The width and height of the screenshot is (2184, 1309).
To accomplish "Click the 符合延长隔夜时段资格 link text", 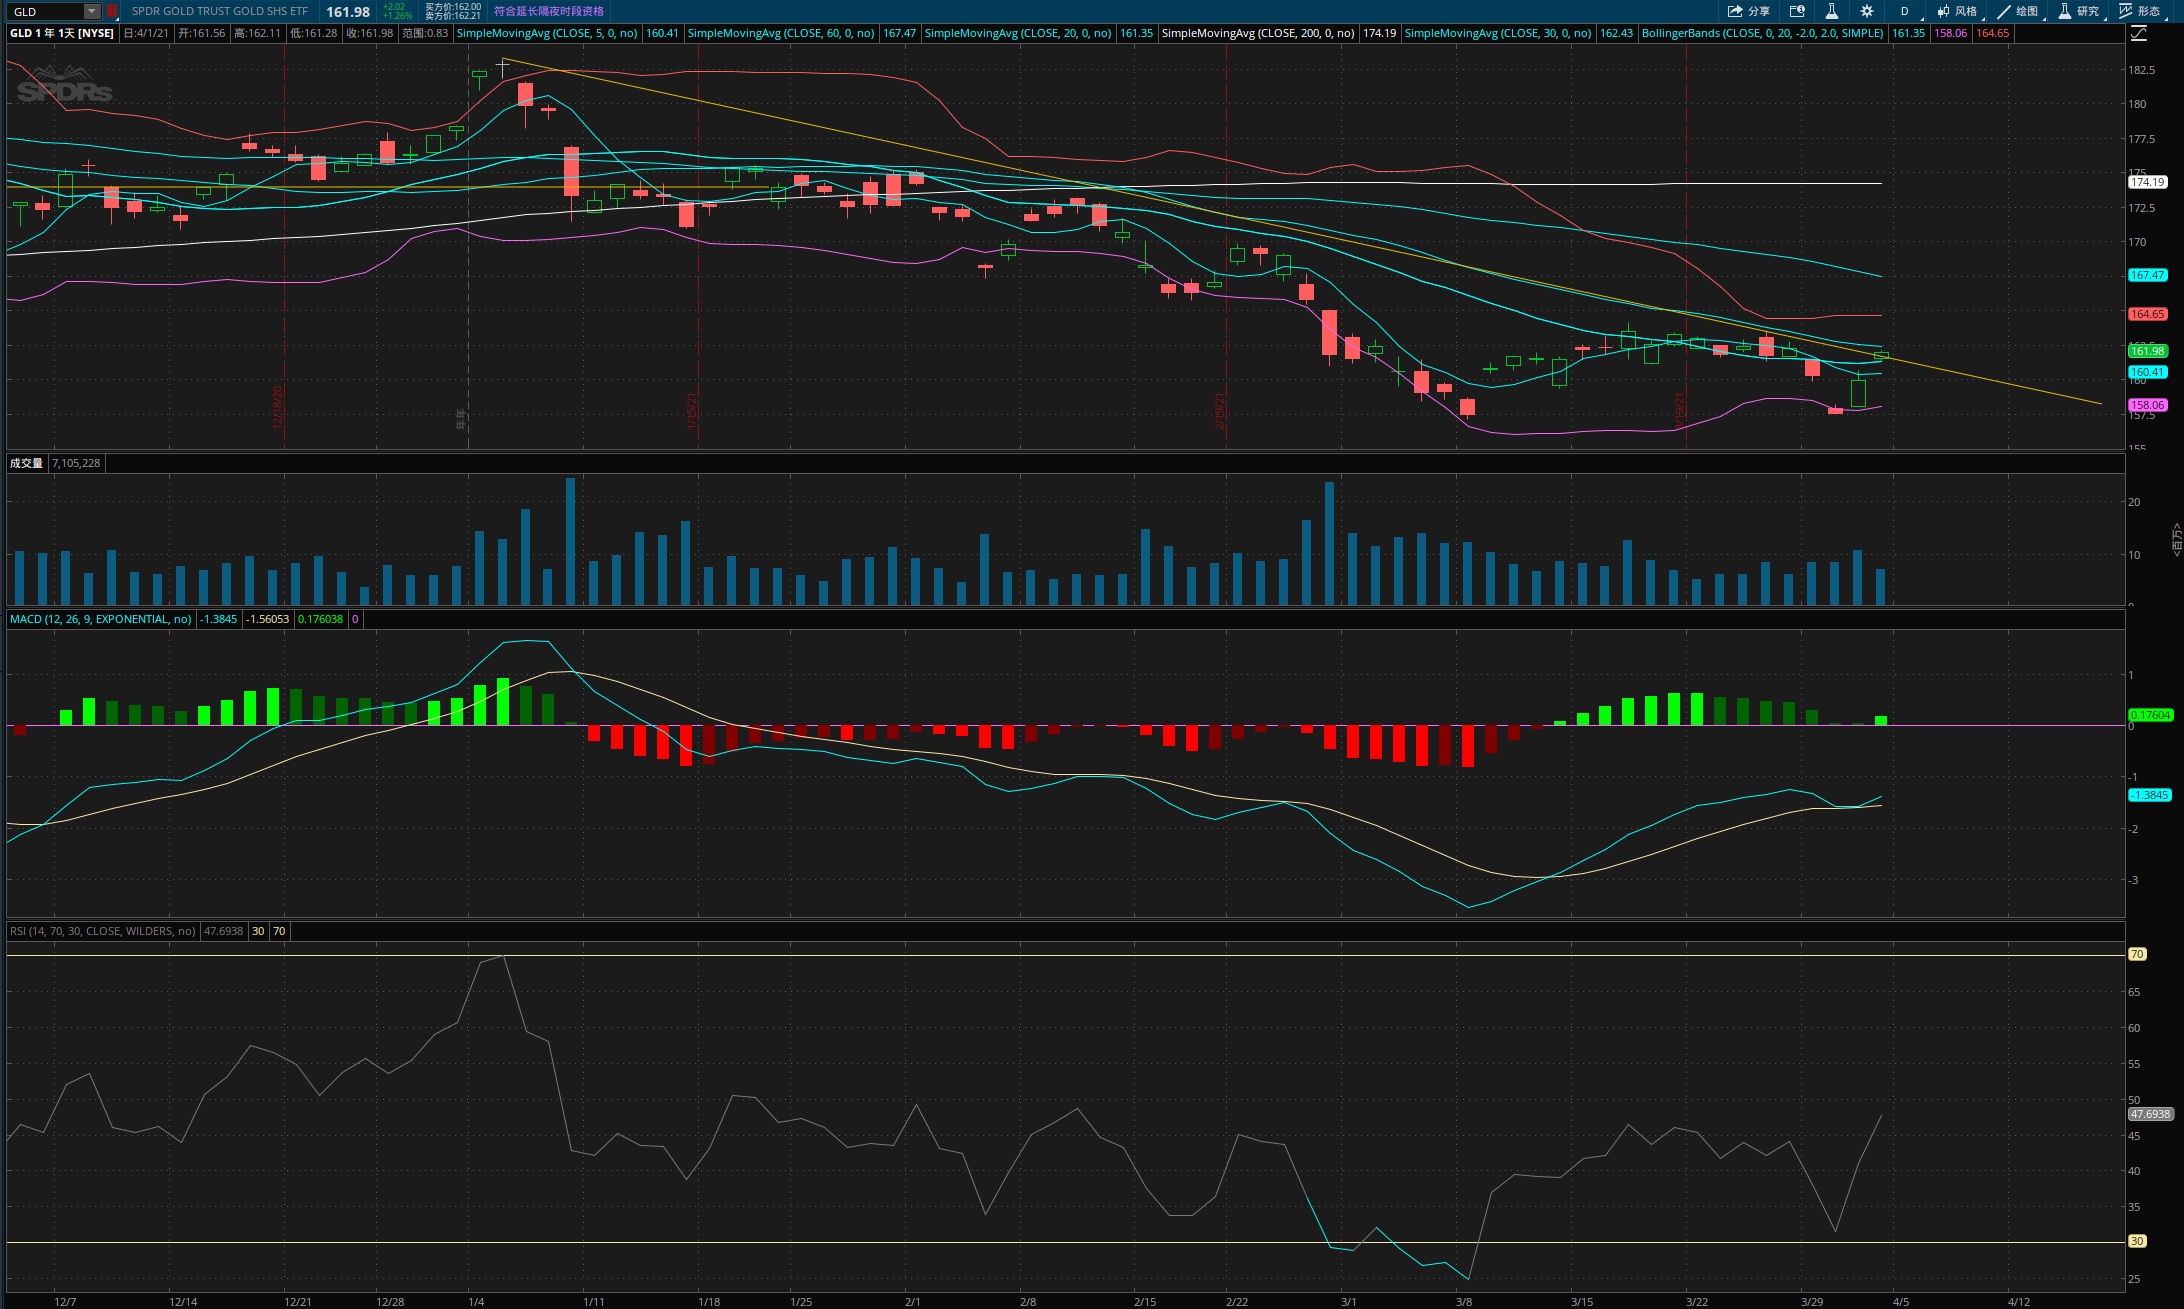I will (x=549, y=11).
